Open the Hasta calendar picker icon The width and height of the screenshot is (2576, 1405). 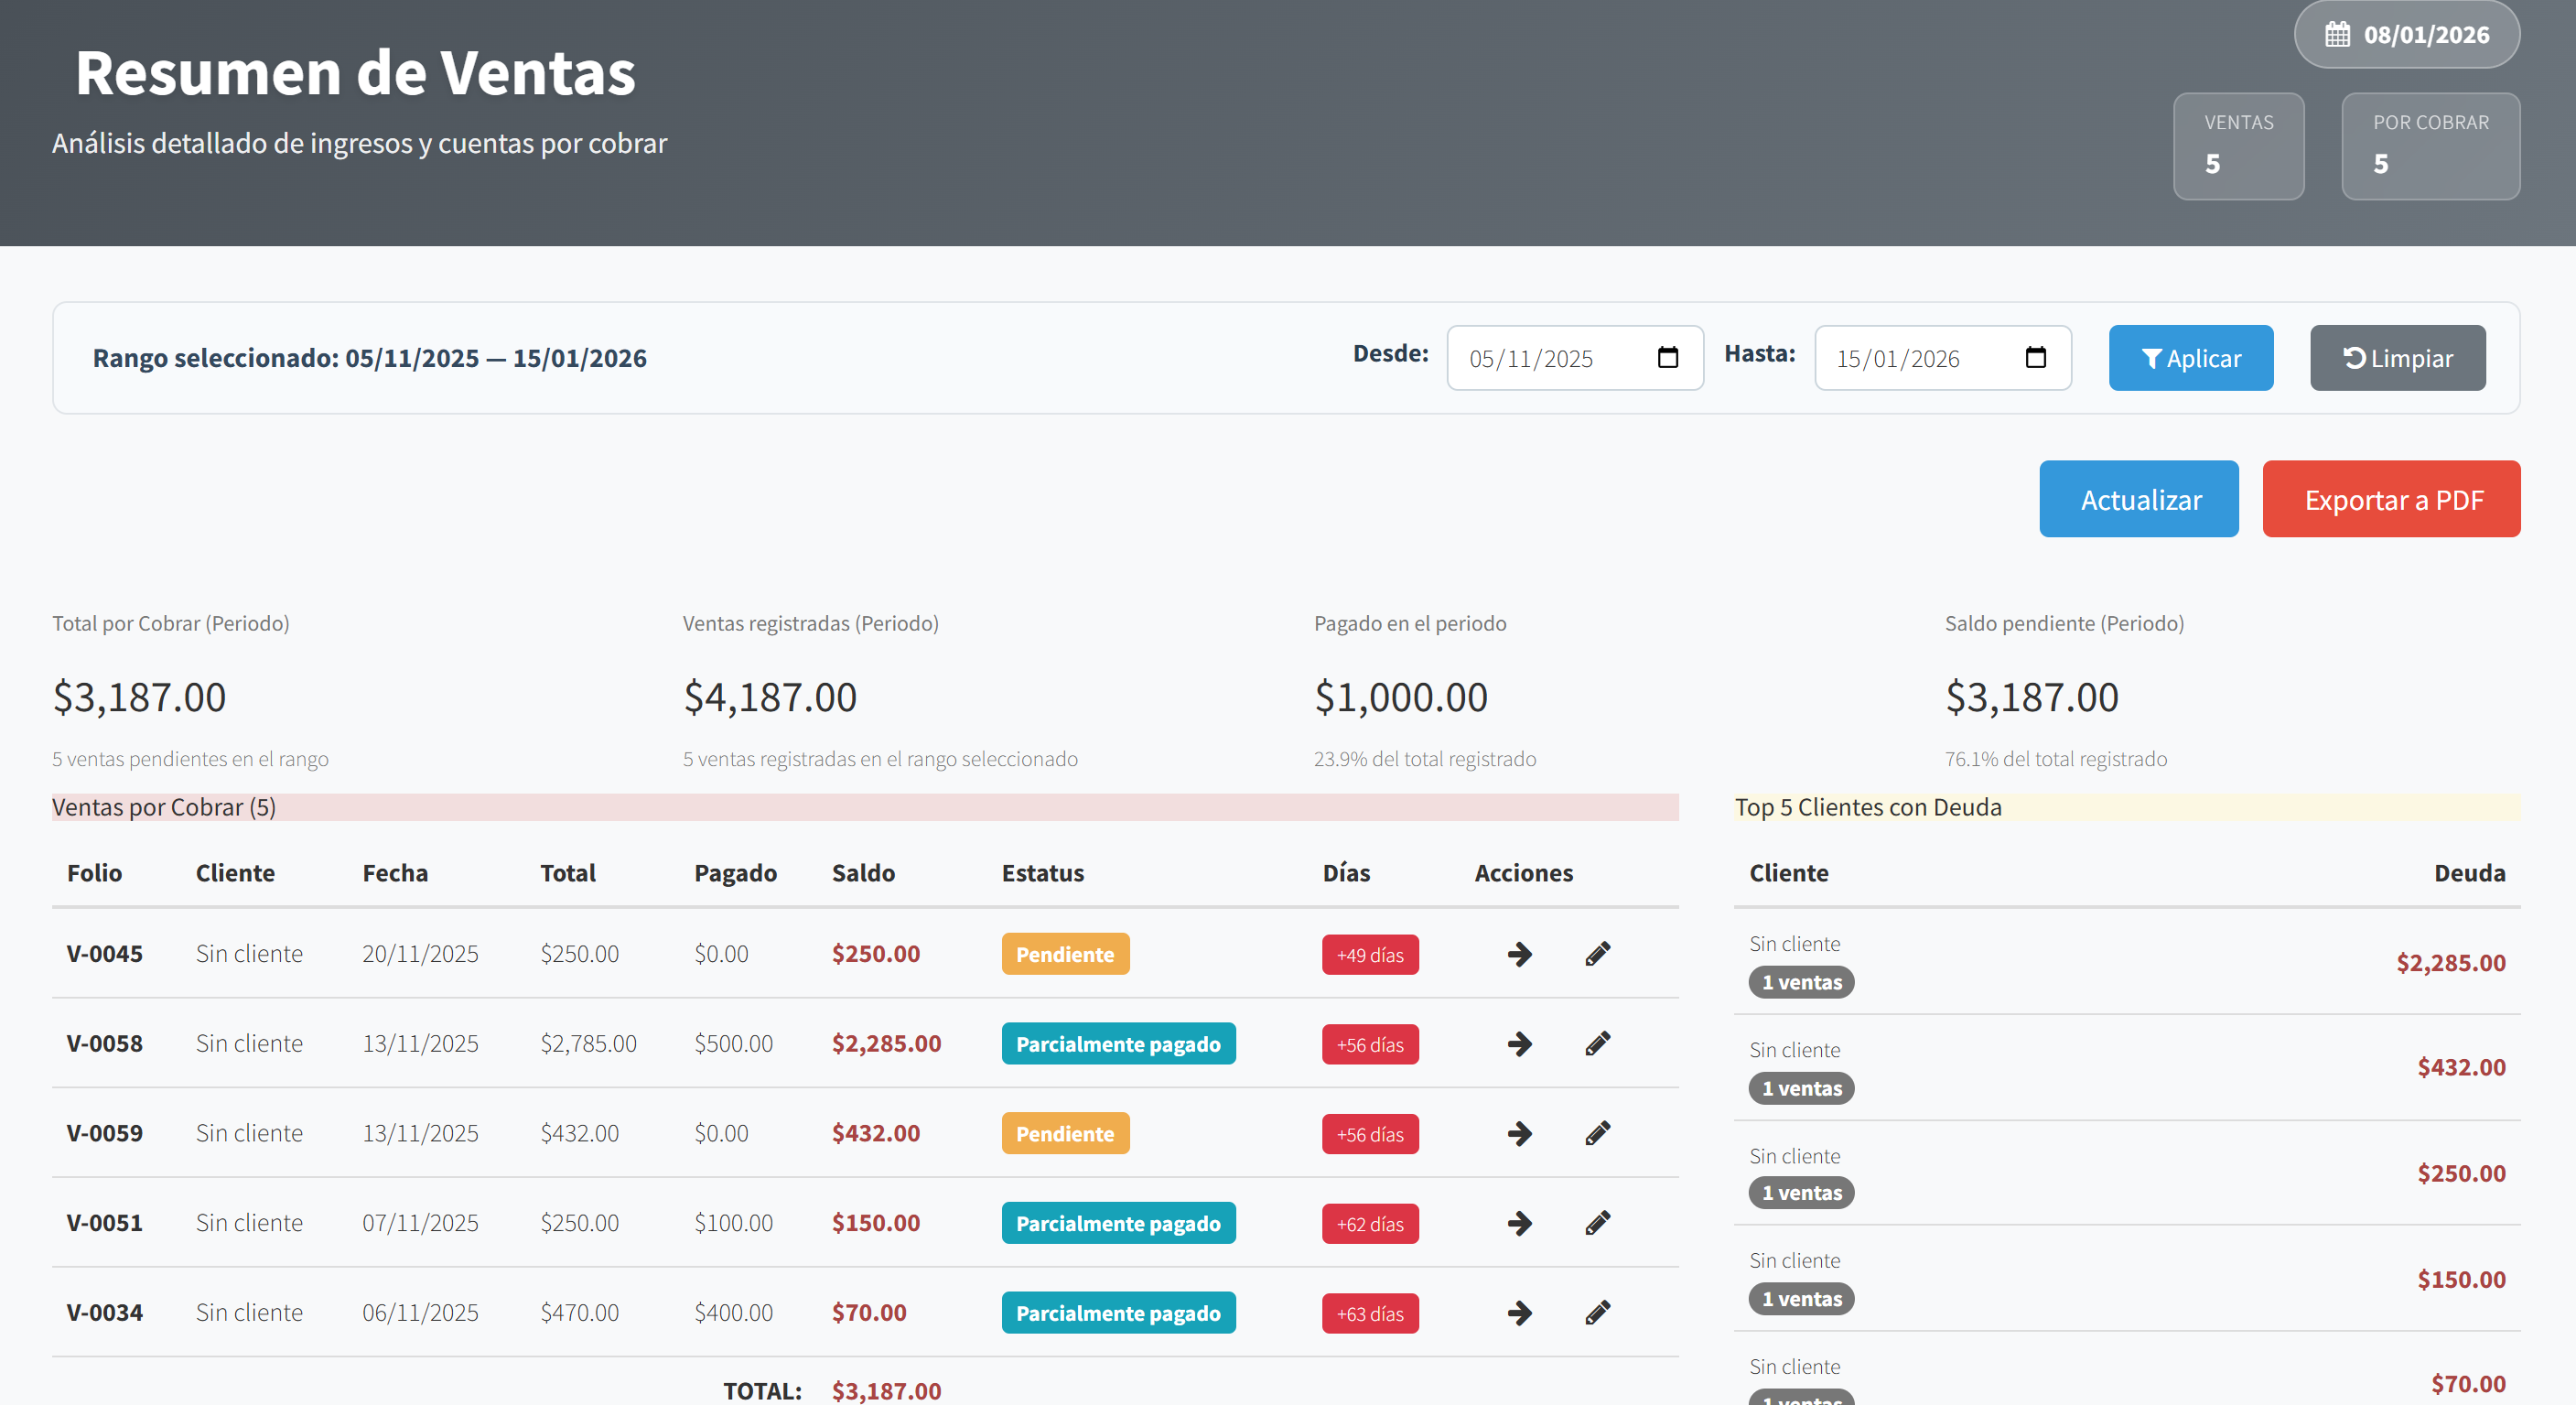(2035, 358)
